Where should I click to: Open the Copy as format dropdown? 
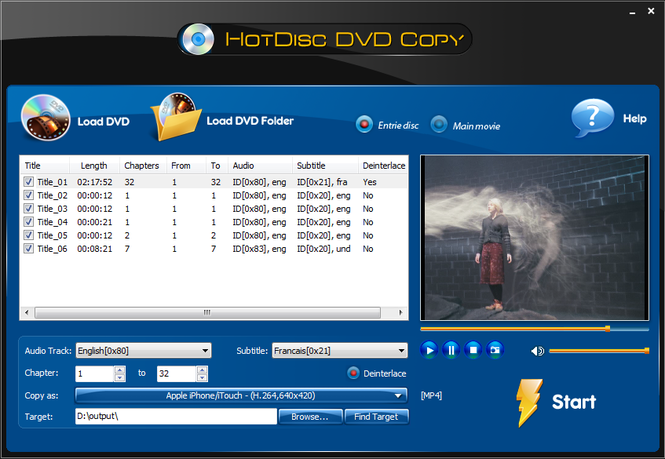(241, 396)
